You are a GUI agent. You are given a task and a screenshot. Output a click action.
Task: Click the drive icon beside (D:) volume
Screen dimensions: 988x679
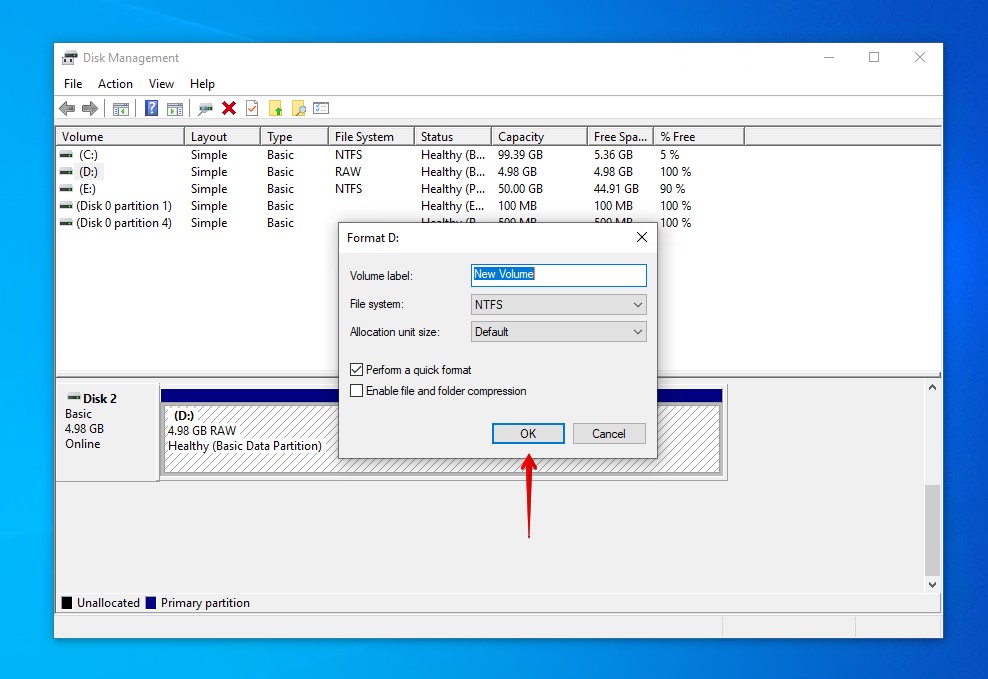66,171
